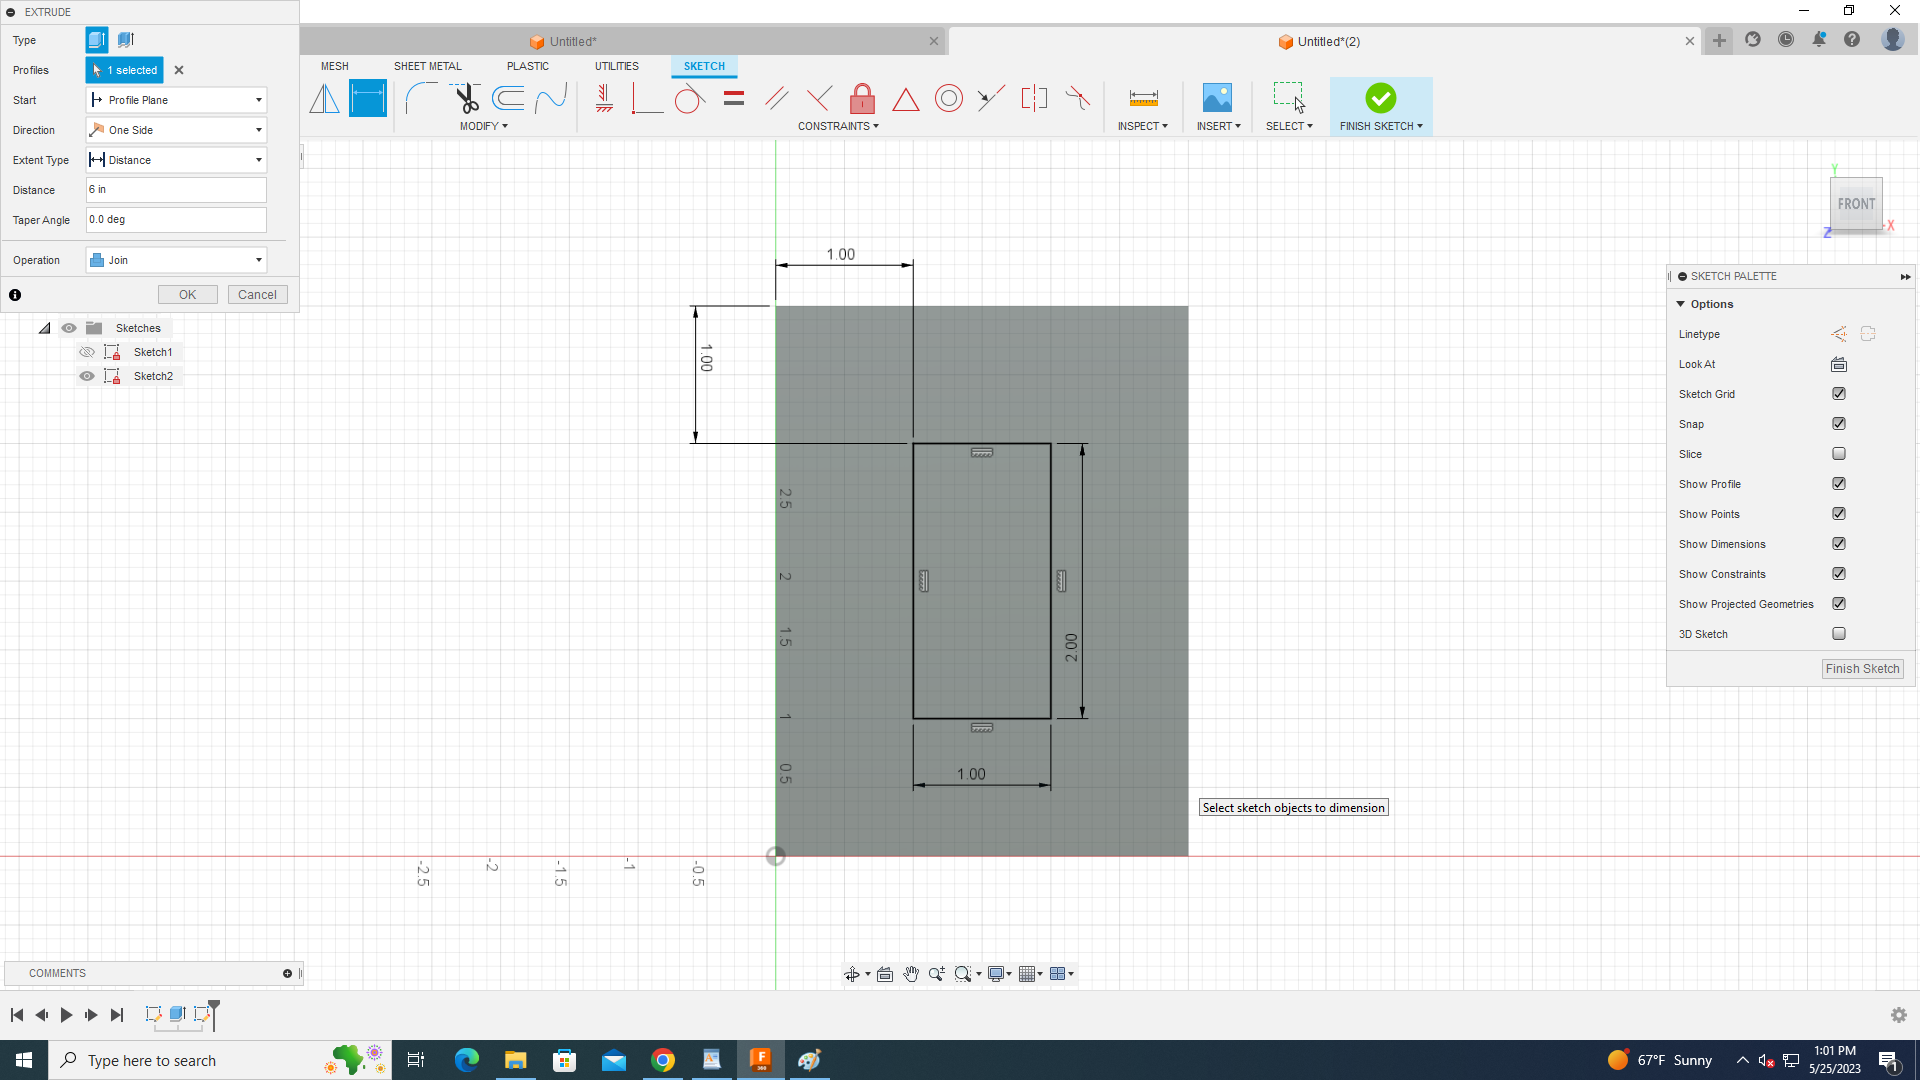Show Sketch1 using its eye icon
This screenshot has width=1920, height=1080.
tap(87, 352)
